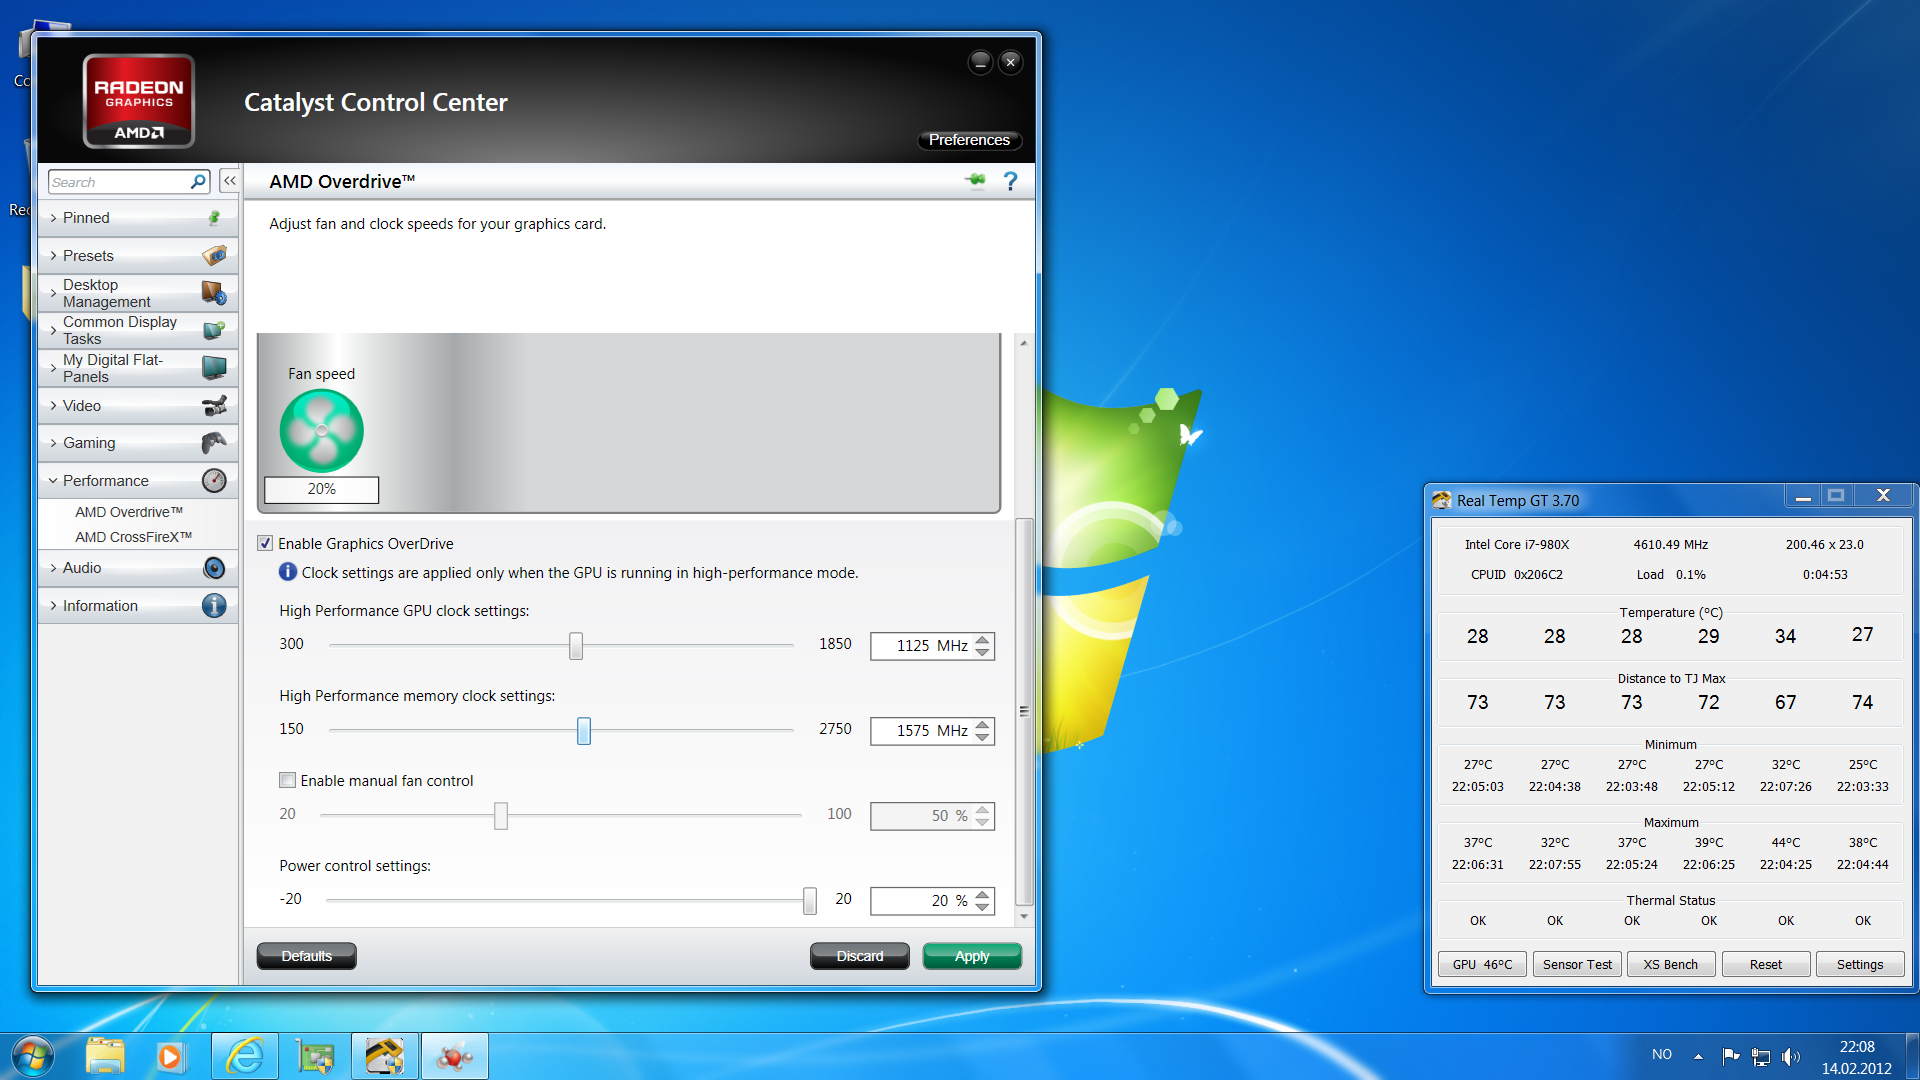Screen dimensions: 1920x1080
Task: Select AMD Overdrive in the Performance list
Action: pyautogui.click(x=129, y=511)
